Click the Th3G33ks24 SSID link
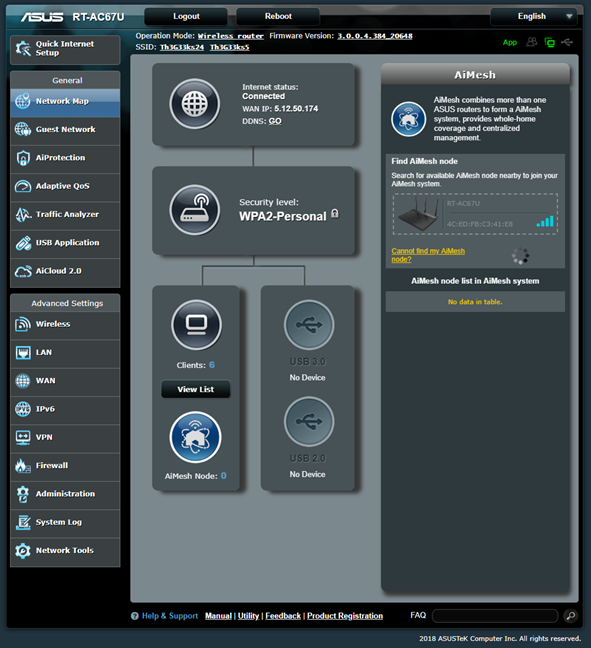 click(182, 47)
